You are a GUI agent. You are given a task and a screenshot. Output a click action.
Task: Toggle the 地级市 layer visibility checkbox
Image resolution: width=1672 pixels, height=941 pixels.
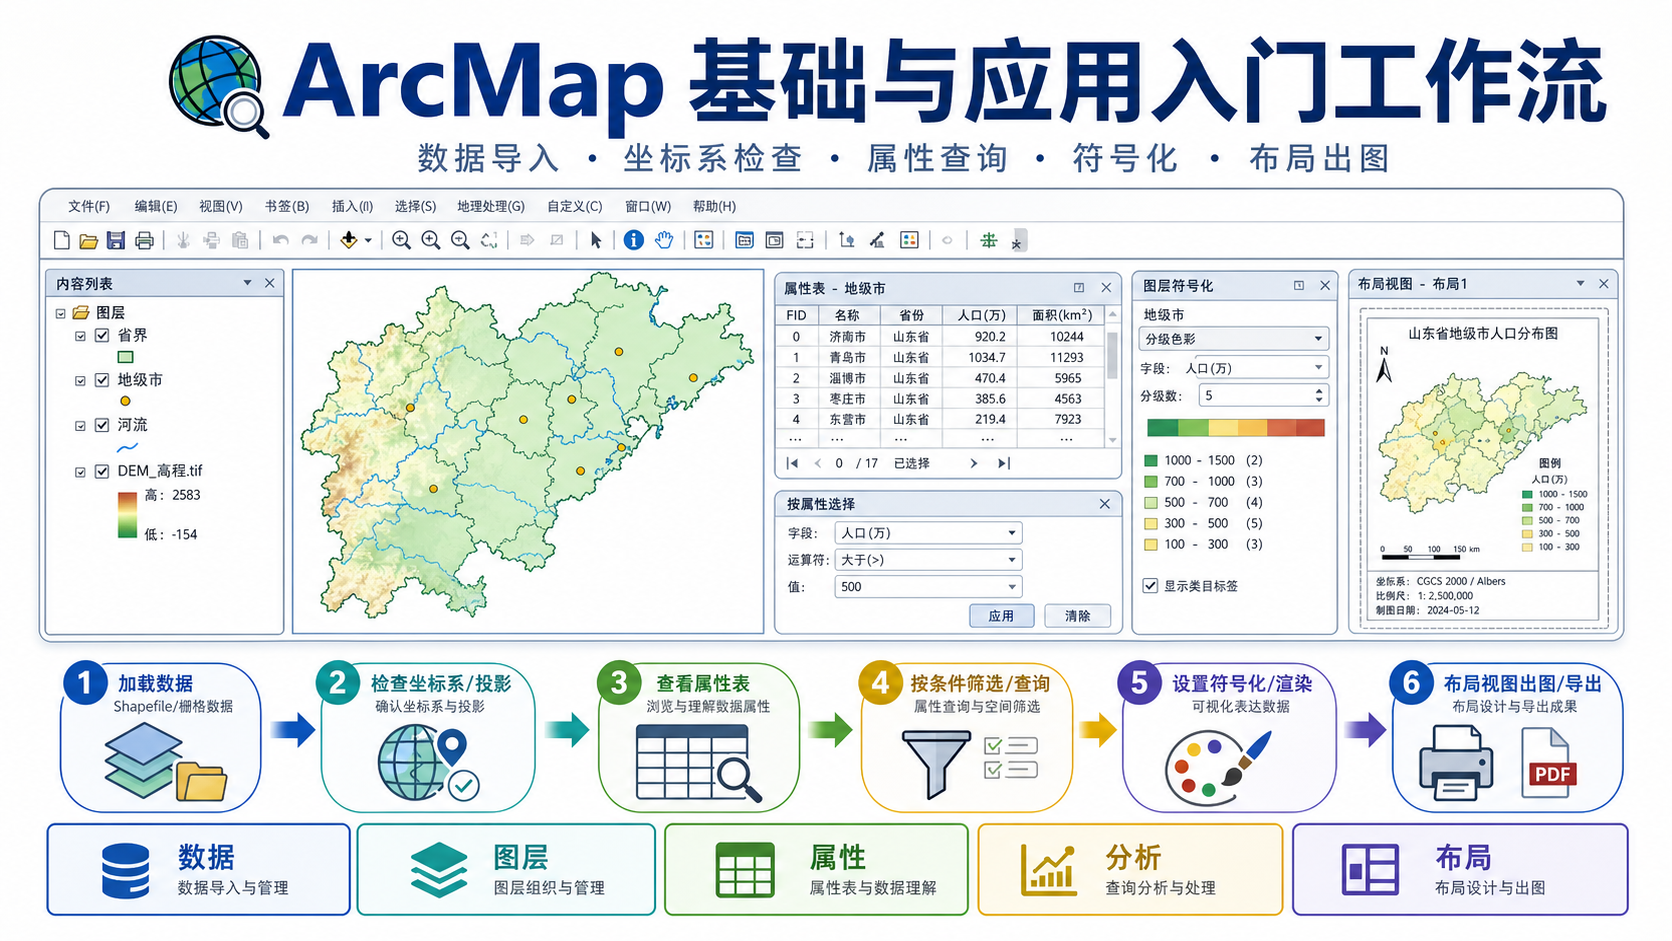[x=102, y=380]
